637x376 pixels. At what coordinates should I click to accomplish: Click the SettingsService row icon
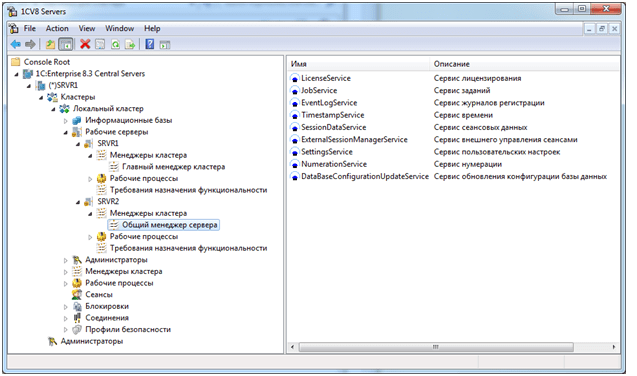[x=295, y=152]
